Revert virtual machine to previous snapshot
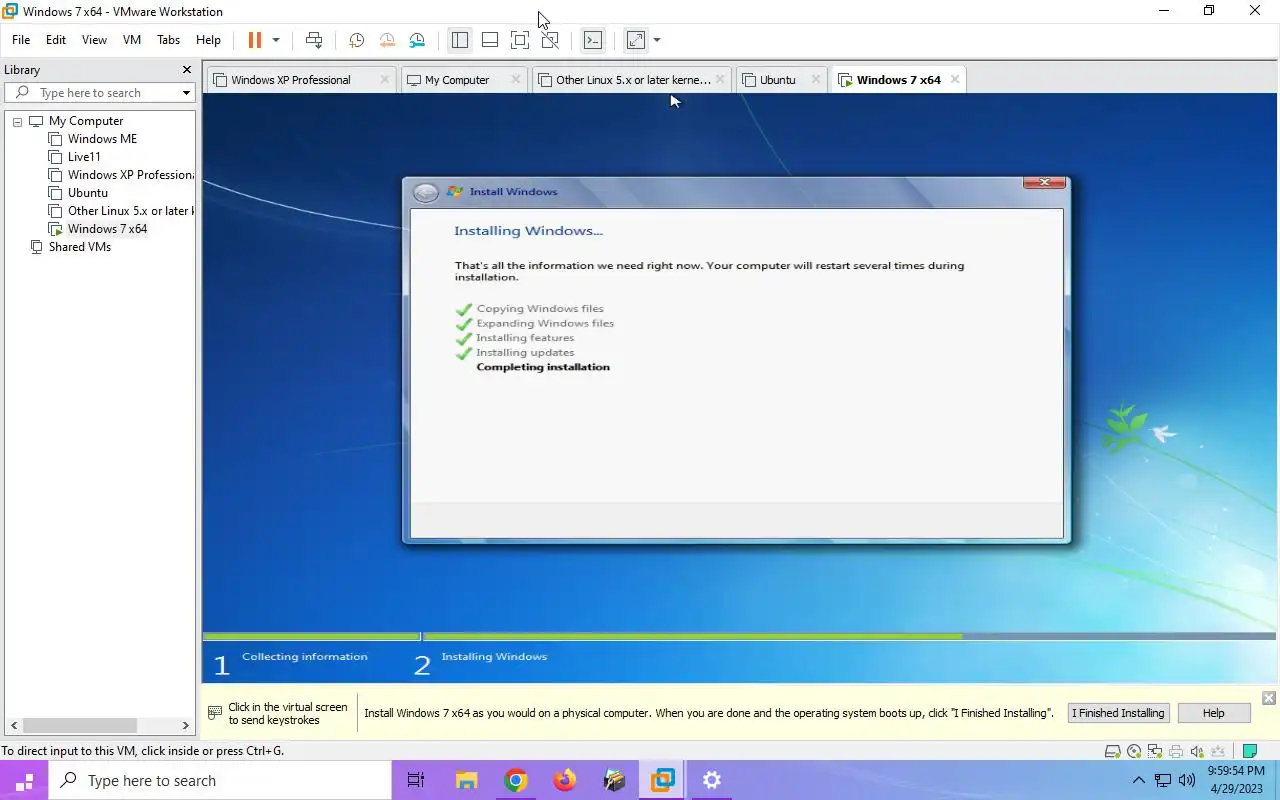 387,40
